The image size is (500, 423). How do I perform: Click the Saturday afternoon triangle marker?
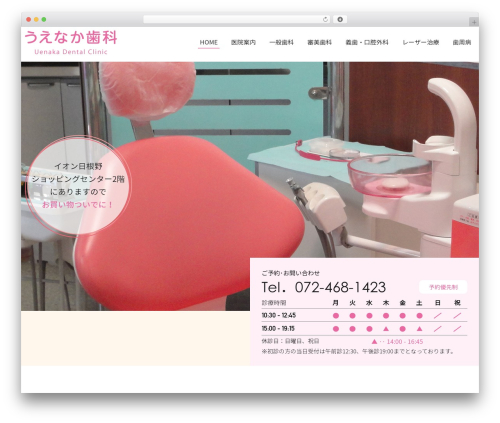tap(419, 329)
